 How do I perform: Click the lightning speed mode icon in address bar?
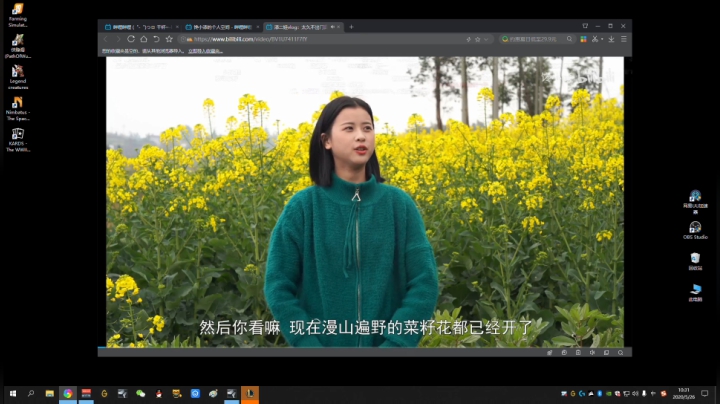click(468, 39)
